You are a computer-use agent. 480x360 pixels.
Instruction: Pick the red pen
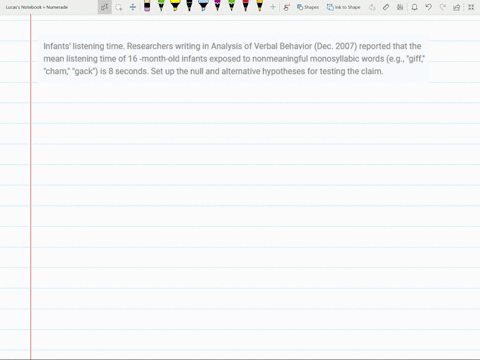245,6
